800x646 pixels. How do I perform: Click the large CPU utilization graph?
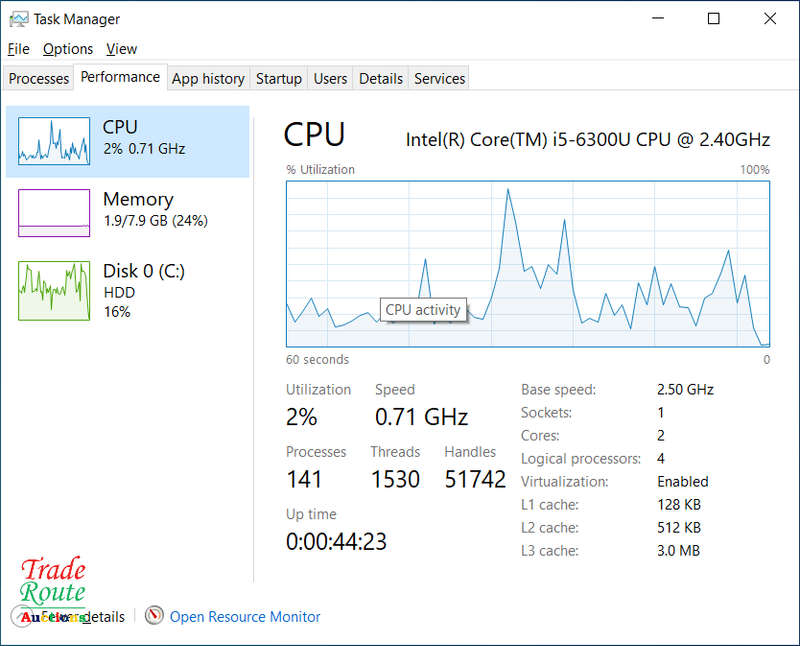[528, 264]
